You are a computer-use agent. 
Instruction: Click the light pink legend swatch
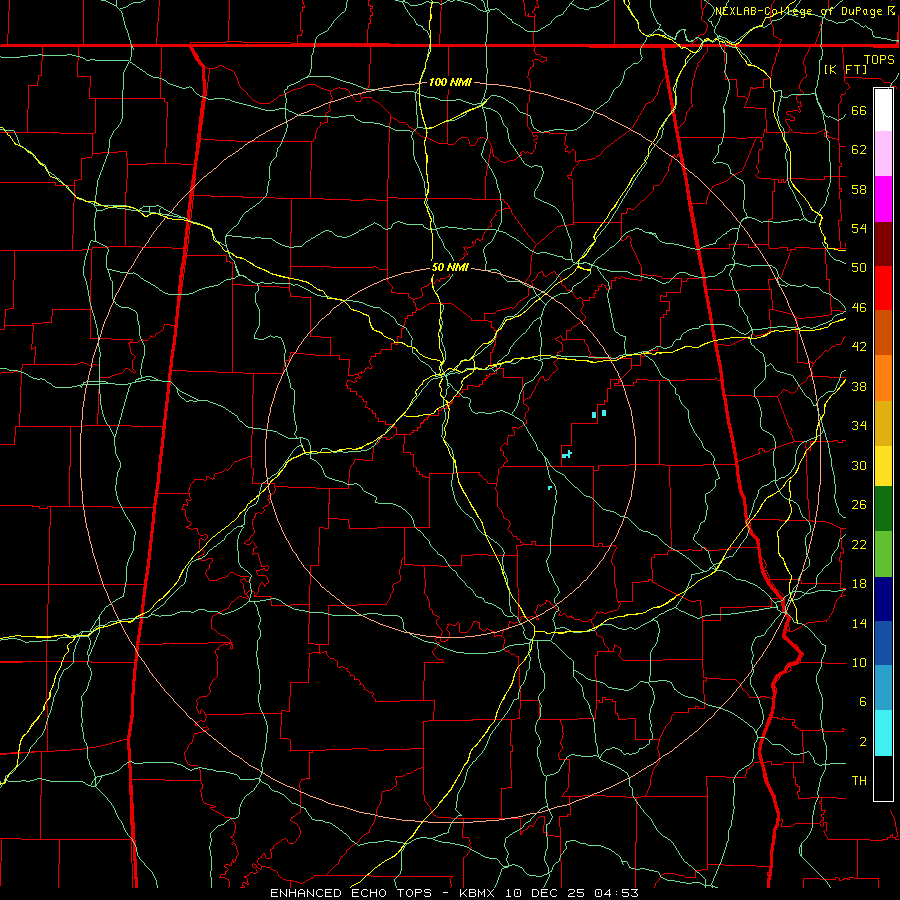pyautogui.click(x=883, y=154)
